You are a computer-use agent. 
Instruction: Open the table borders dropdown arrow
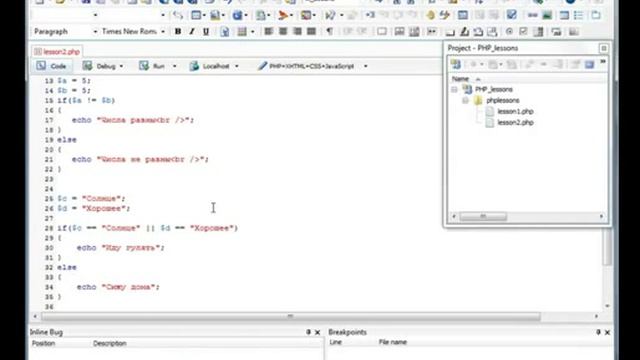pos(253,31)
